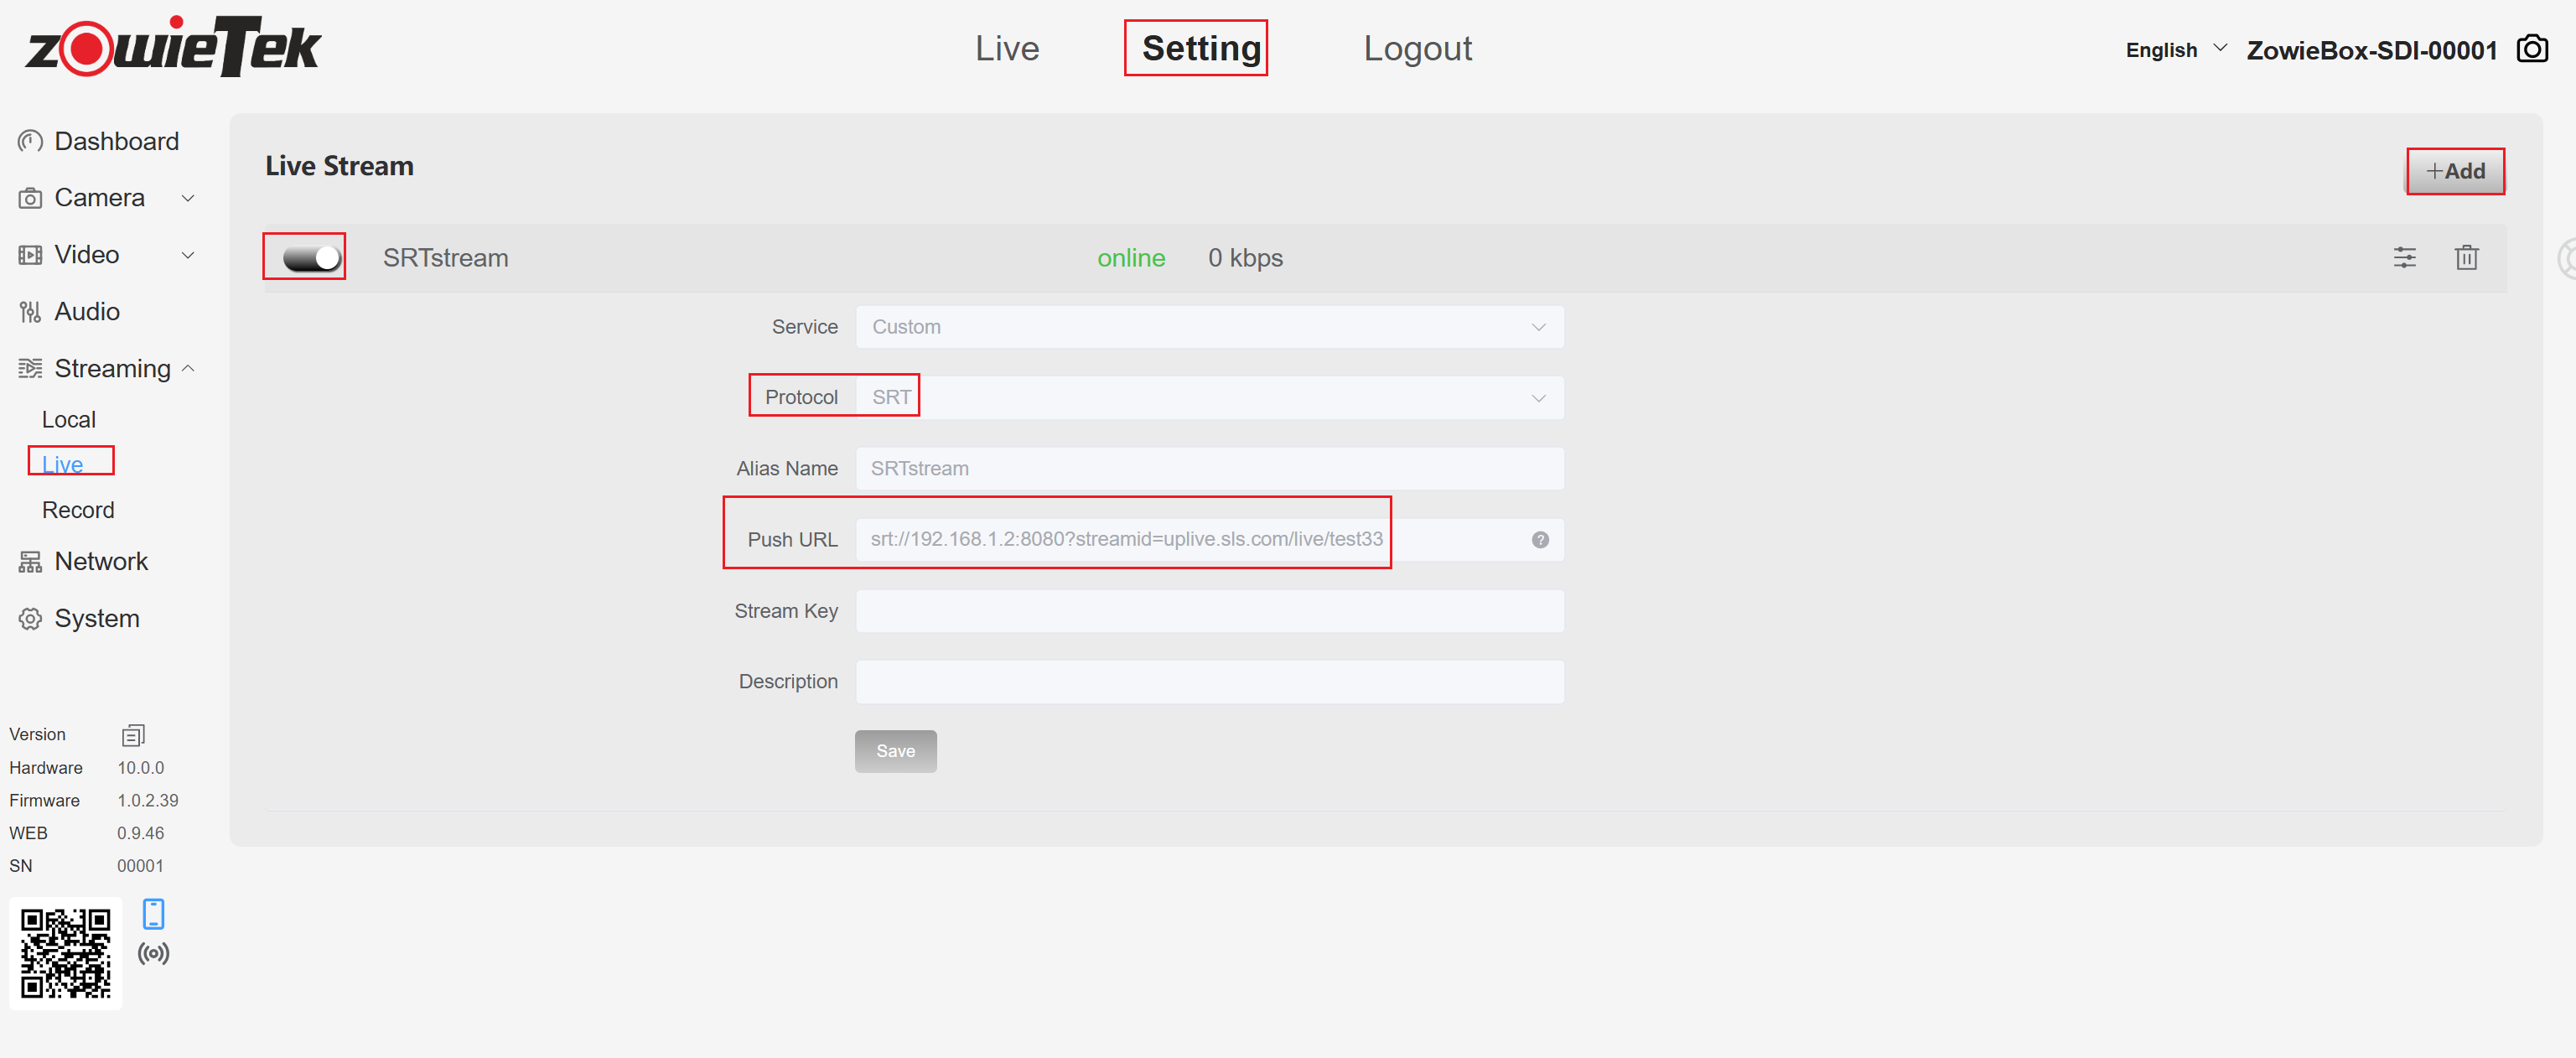Click the version copy icon

(x=133, y=736)
